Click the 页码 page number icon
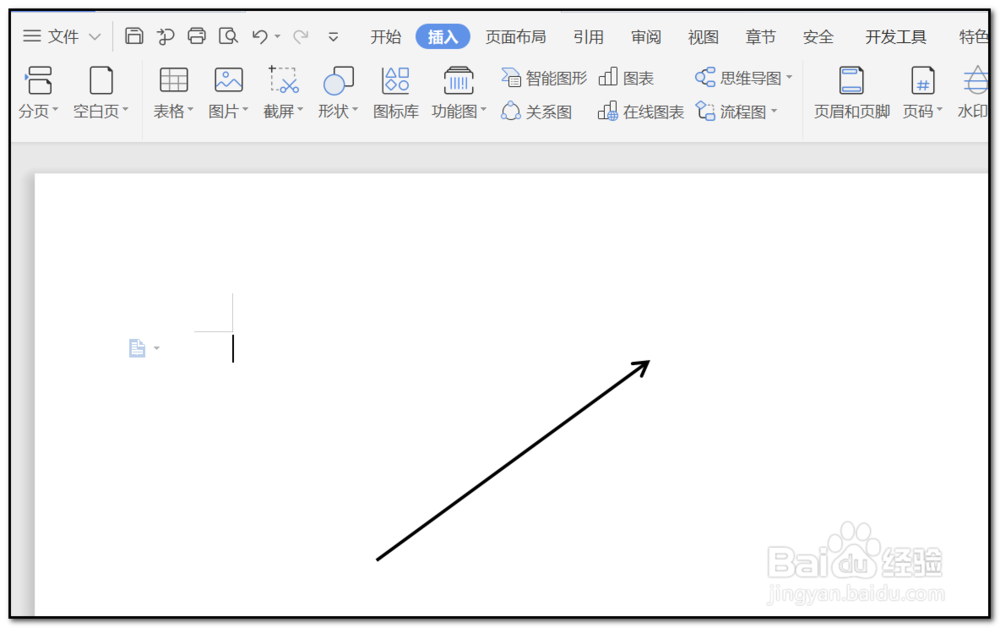 pos(922,80)
